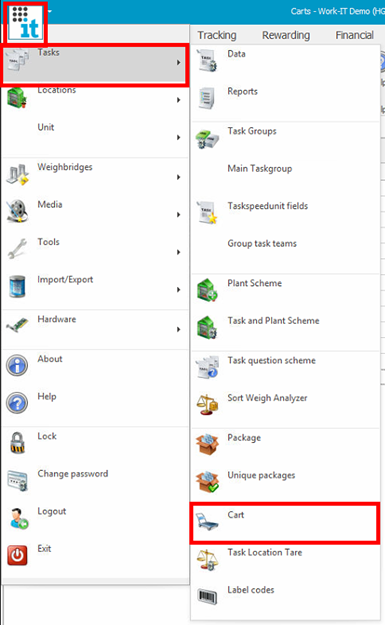The image size is (385, 625).
Task: Switch to the Tracking tab
Action: 217,35
